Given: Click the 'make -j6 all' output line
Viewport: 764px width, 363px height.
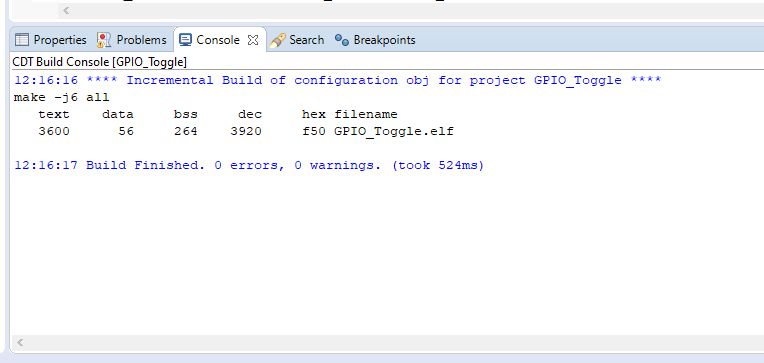Looking at the screenshot, I should tap(61, 97).
